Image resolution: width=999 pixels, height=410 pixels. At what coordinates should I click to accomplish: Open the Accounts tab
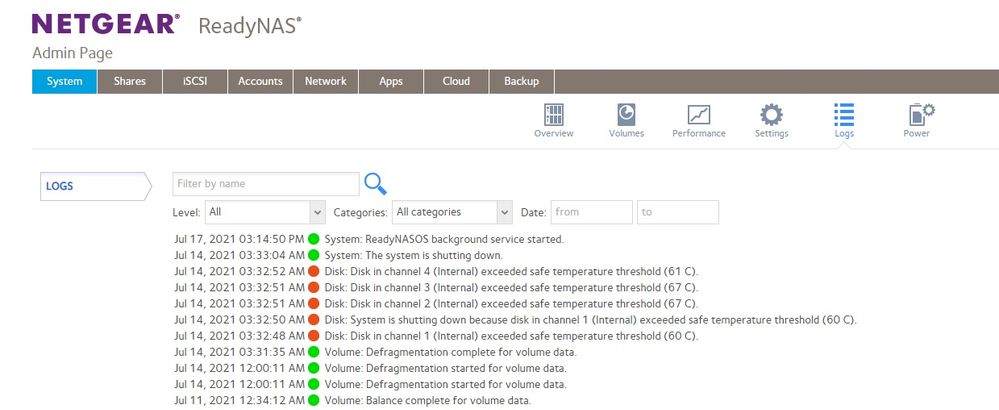click(260, 81)
